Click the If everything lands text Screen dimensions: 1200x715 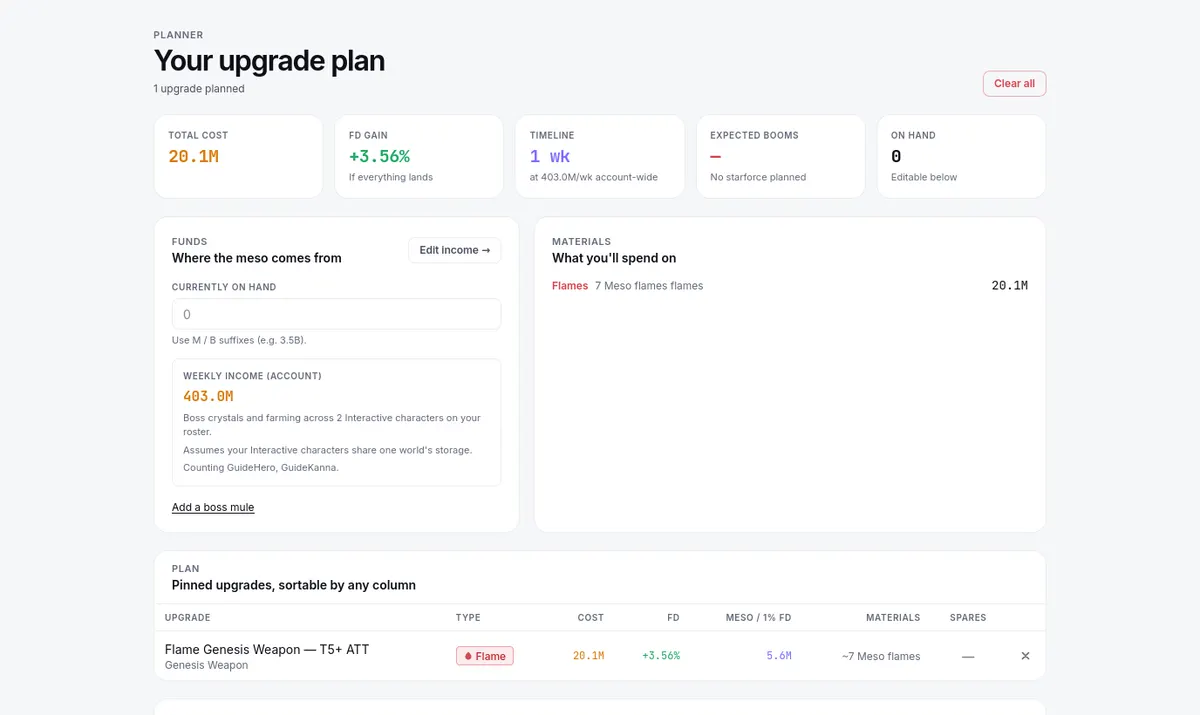(x=391, y=177)
